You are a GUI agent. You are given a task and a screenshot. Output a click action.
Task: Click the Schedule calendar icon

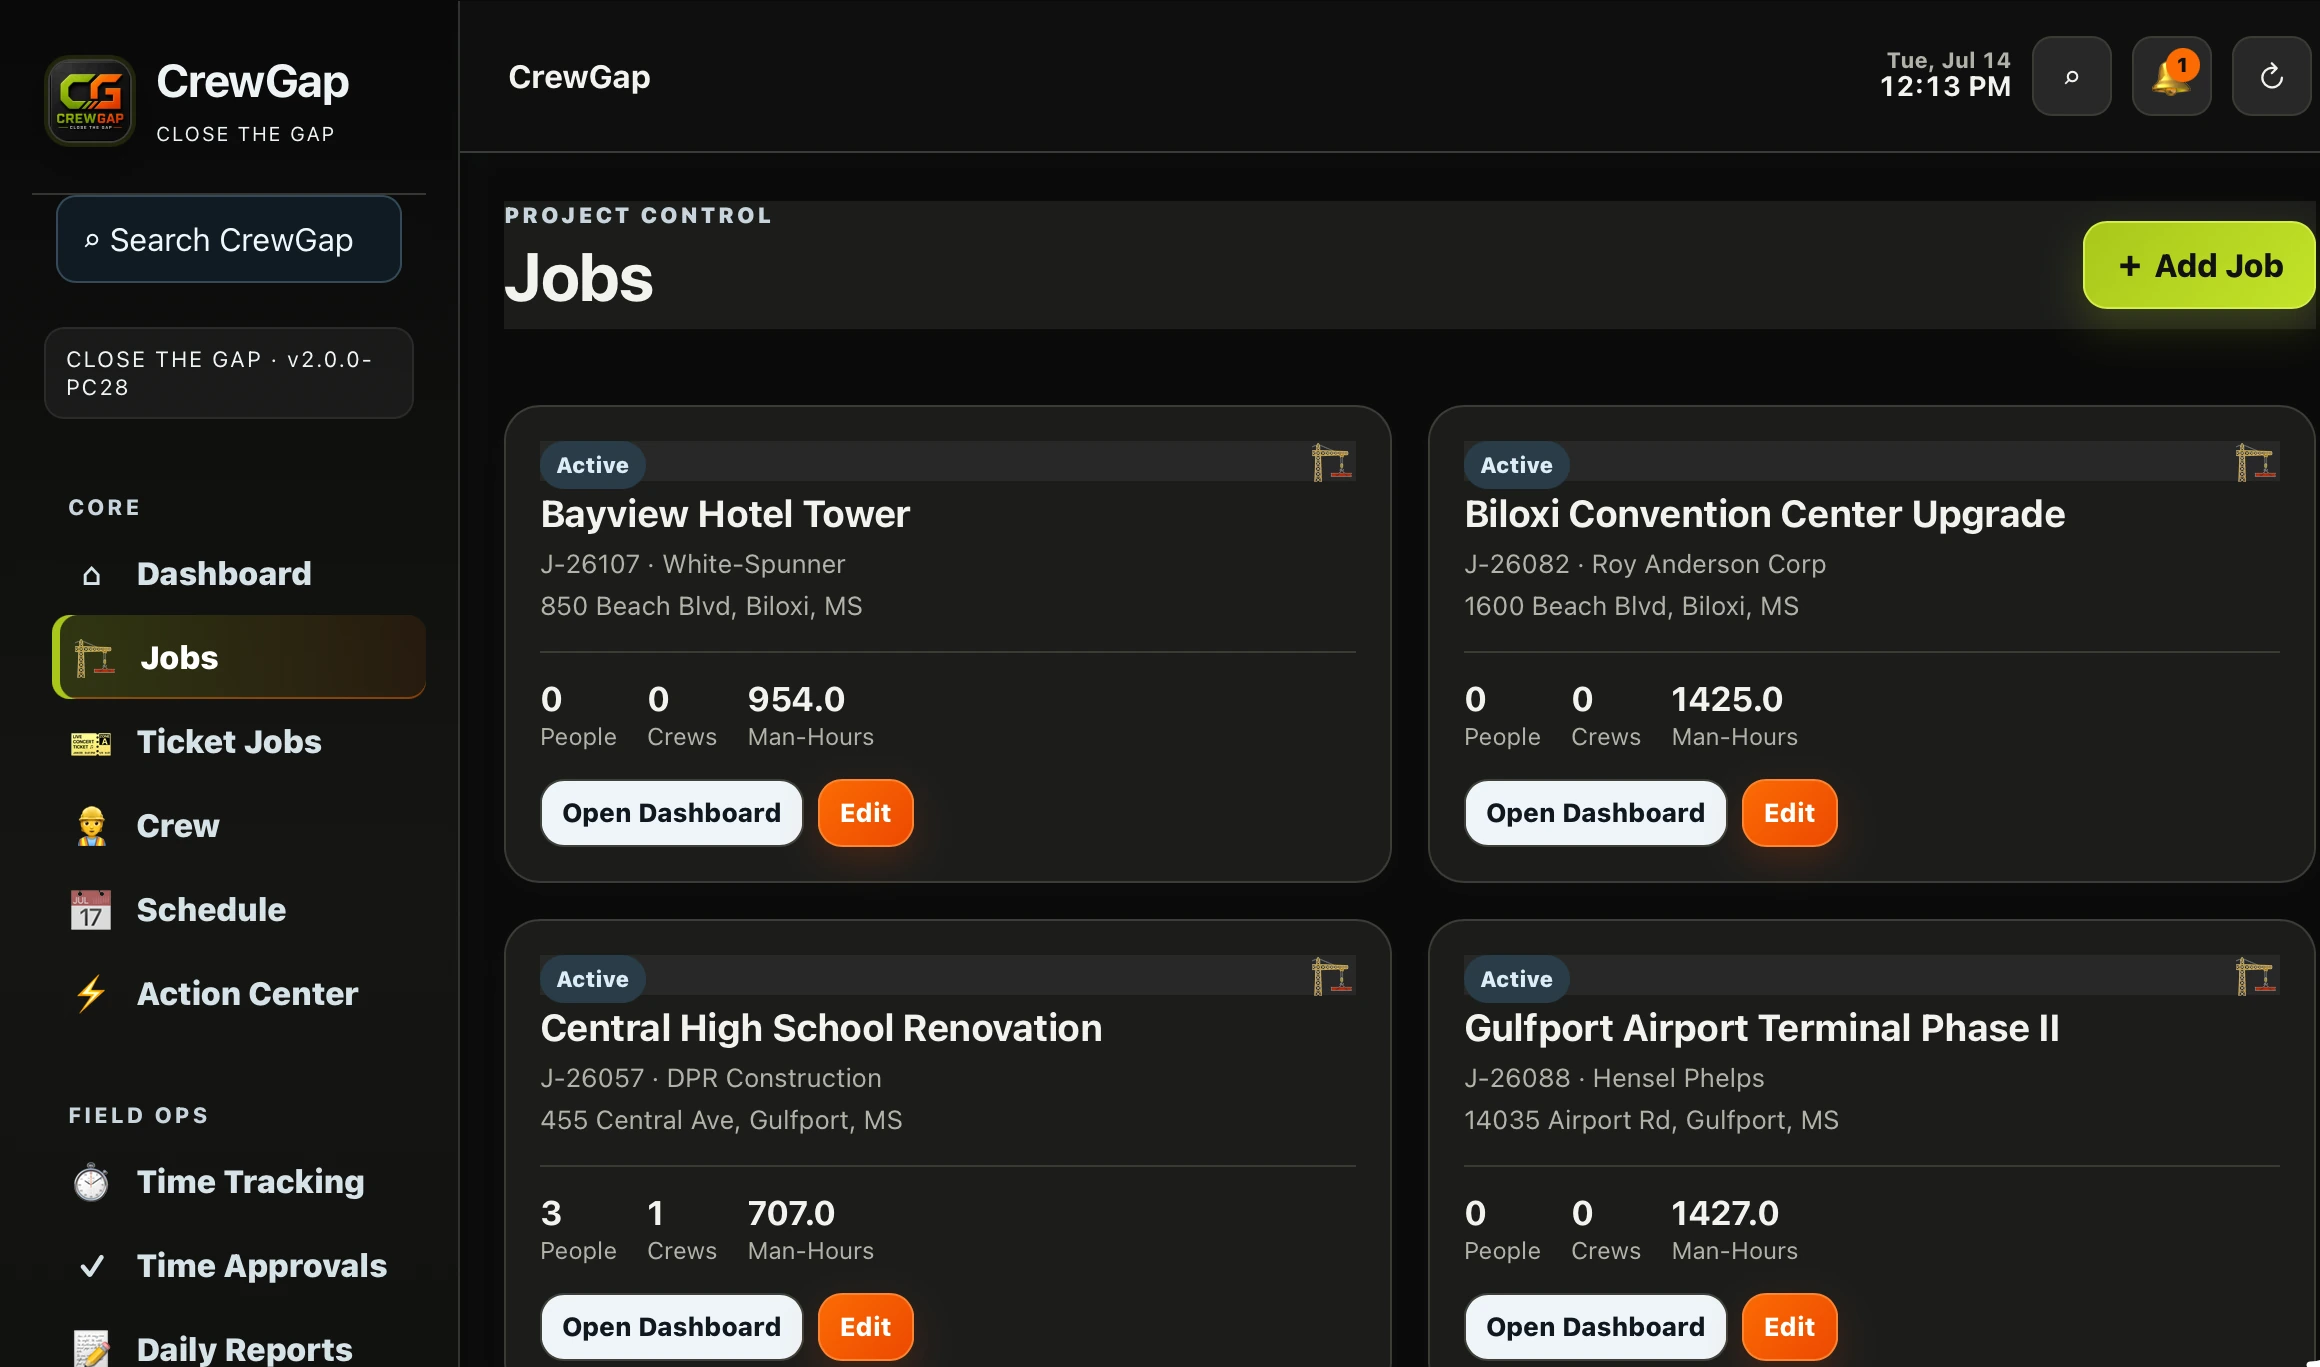pos(91,910)
